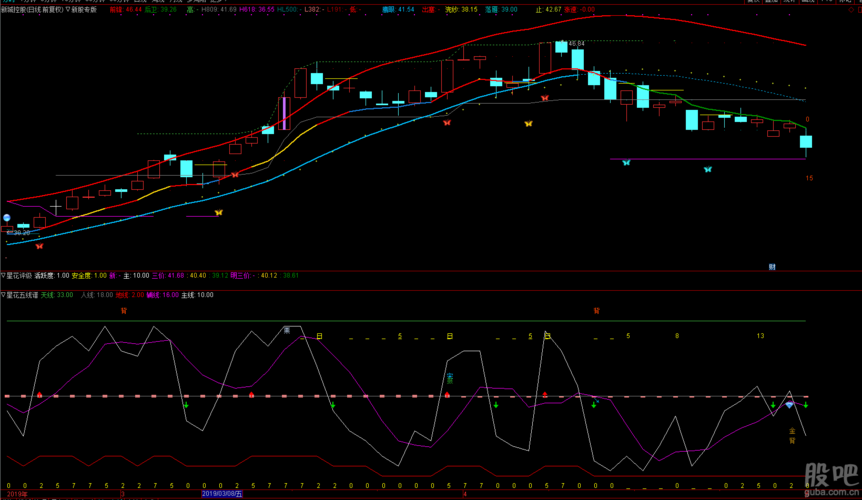Click the 后卫 39.26 value in the header
Image resolution: width=862 pixels, height=500 pixels.
click(x=161, y=9)
